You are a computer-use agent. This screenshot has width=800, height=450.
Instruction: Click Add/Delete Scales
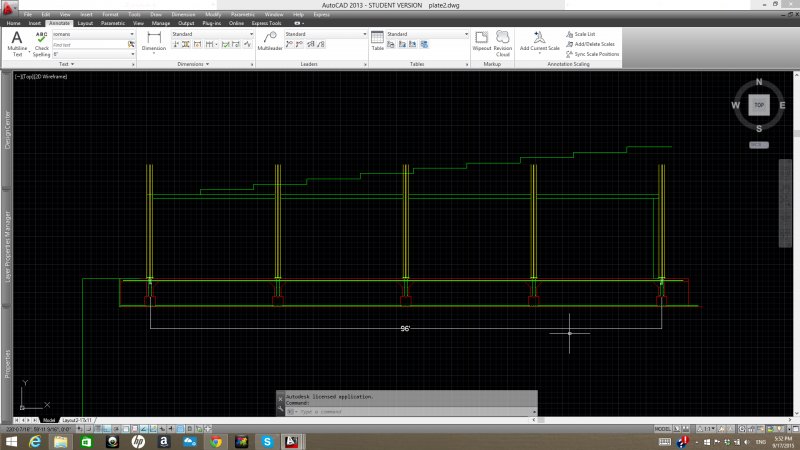(590, 44)
